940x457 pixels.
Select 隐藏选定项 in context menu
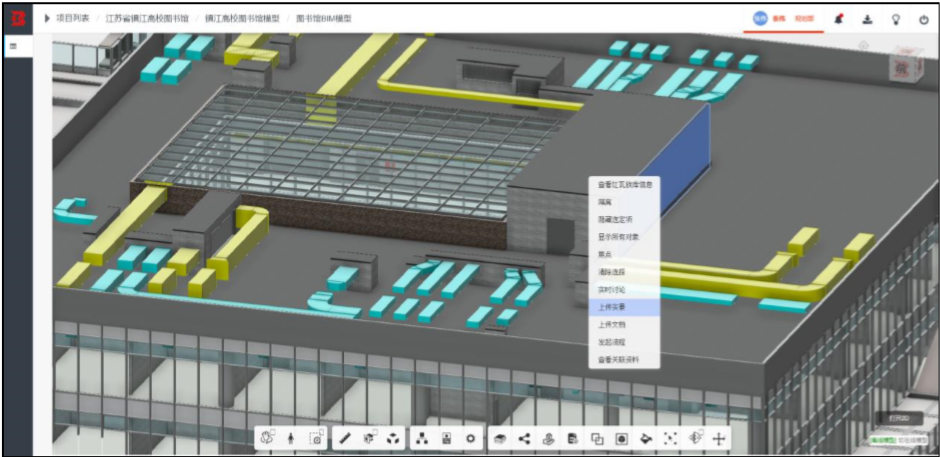[x=624, y=220]
